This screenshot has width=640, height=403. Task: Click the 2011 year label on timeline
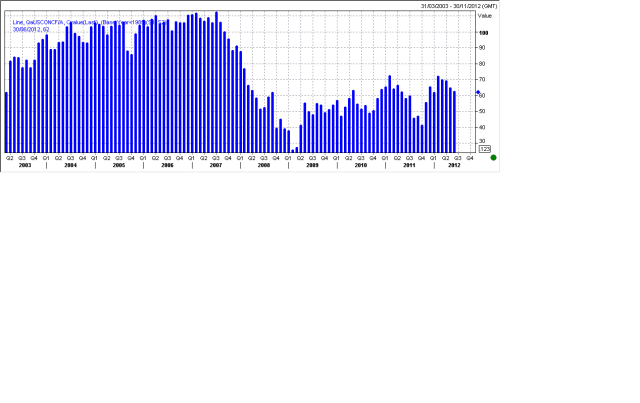pos(409,165)
